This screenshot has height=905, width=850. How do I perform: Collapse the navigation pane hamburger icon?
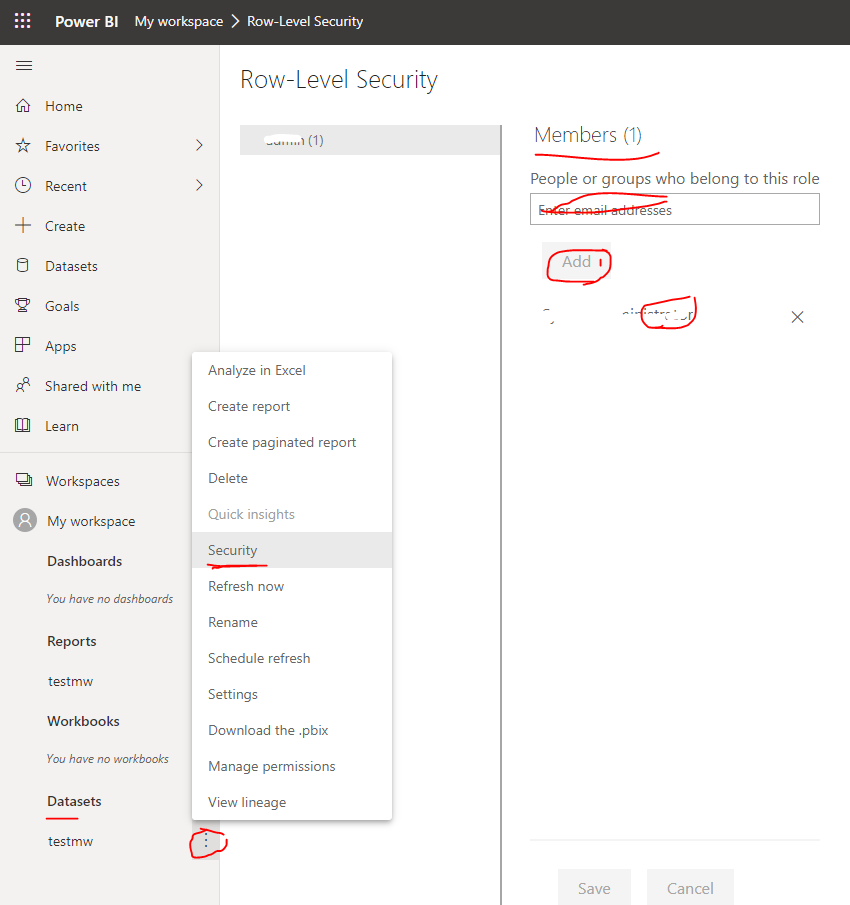(x=24, y=65)
